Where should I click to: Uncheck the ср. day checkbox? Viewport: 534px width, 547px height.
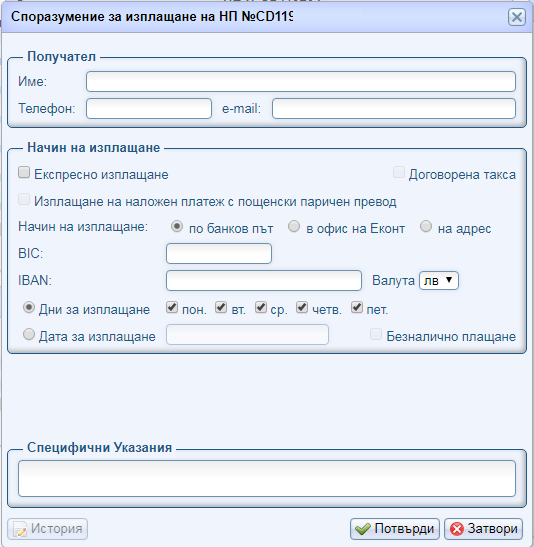[x=261, y=307]
